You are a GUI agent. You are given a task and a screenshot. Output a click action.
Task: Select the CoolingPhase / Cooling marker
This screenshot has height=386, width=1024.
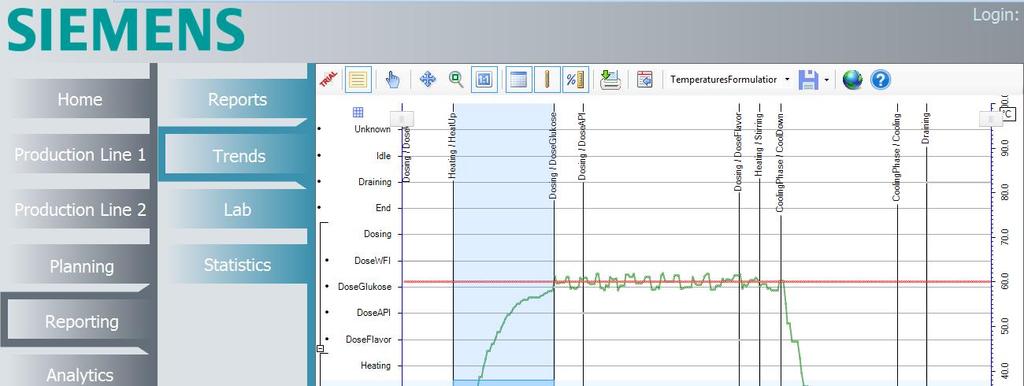(897, 157)
